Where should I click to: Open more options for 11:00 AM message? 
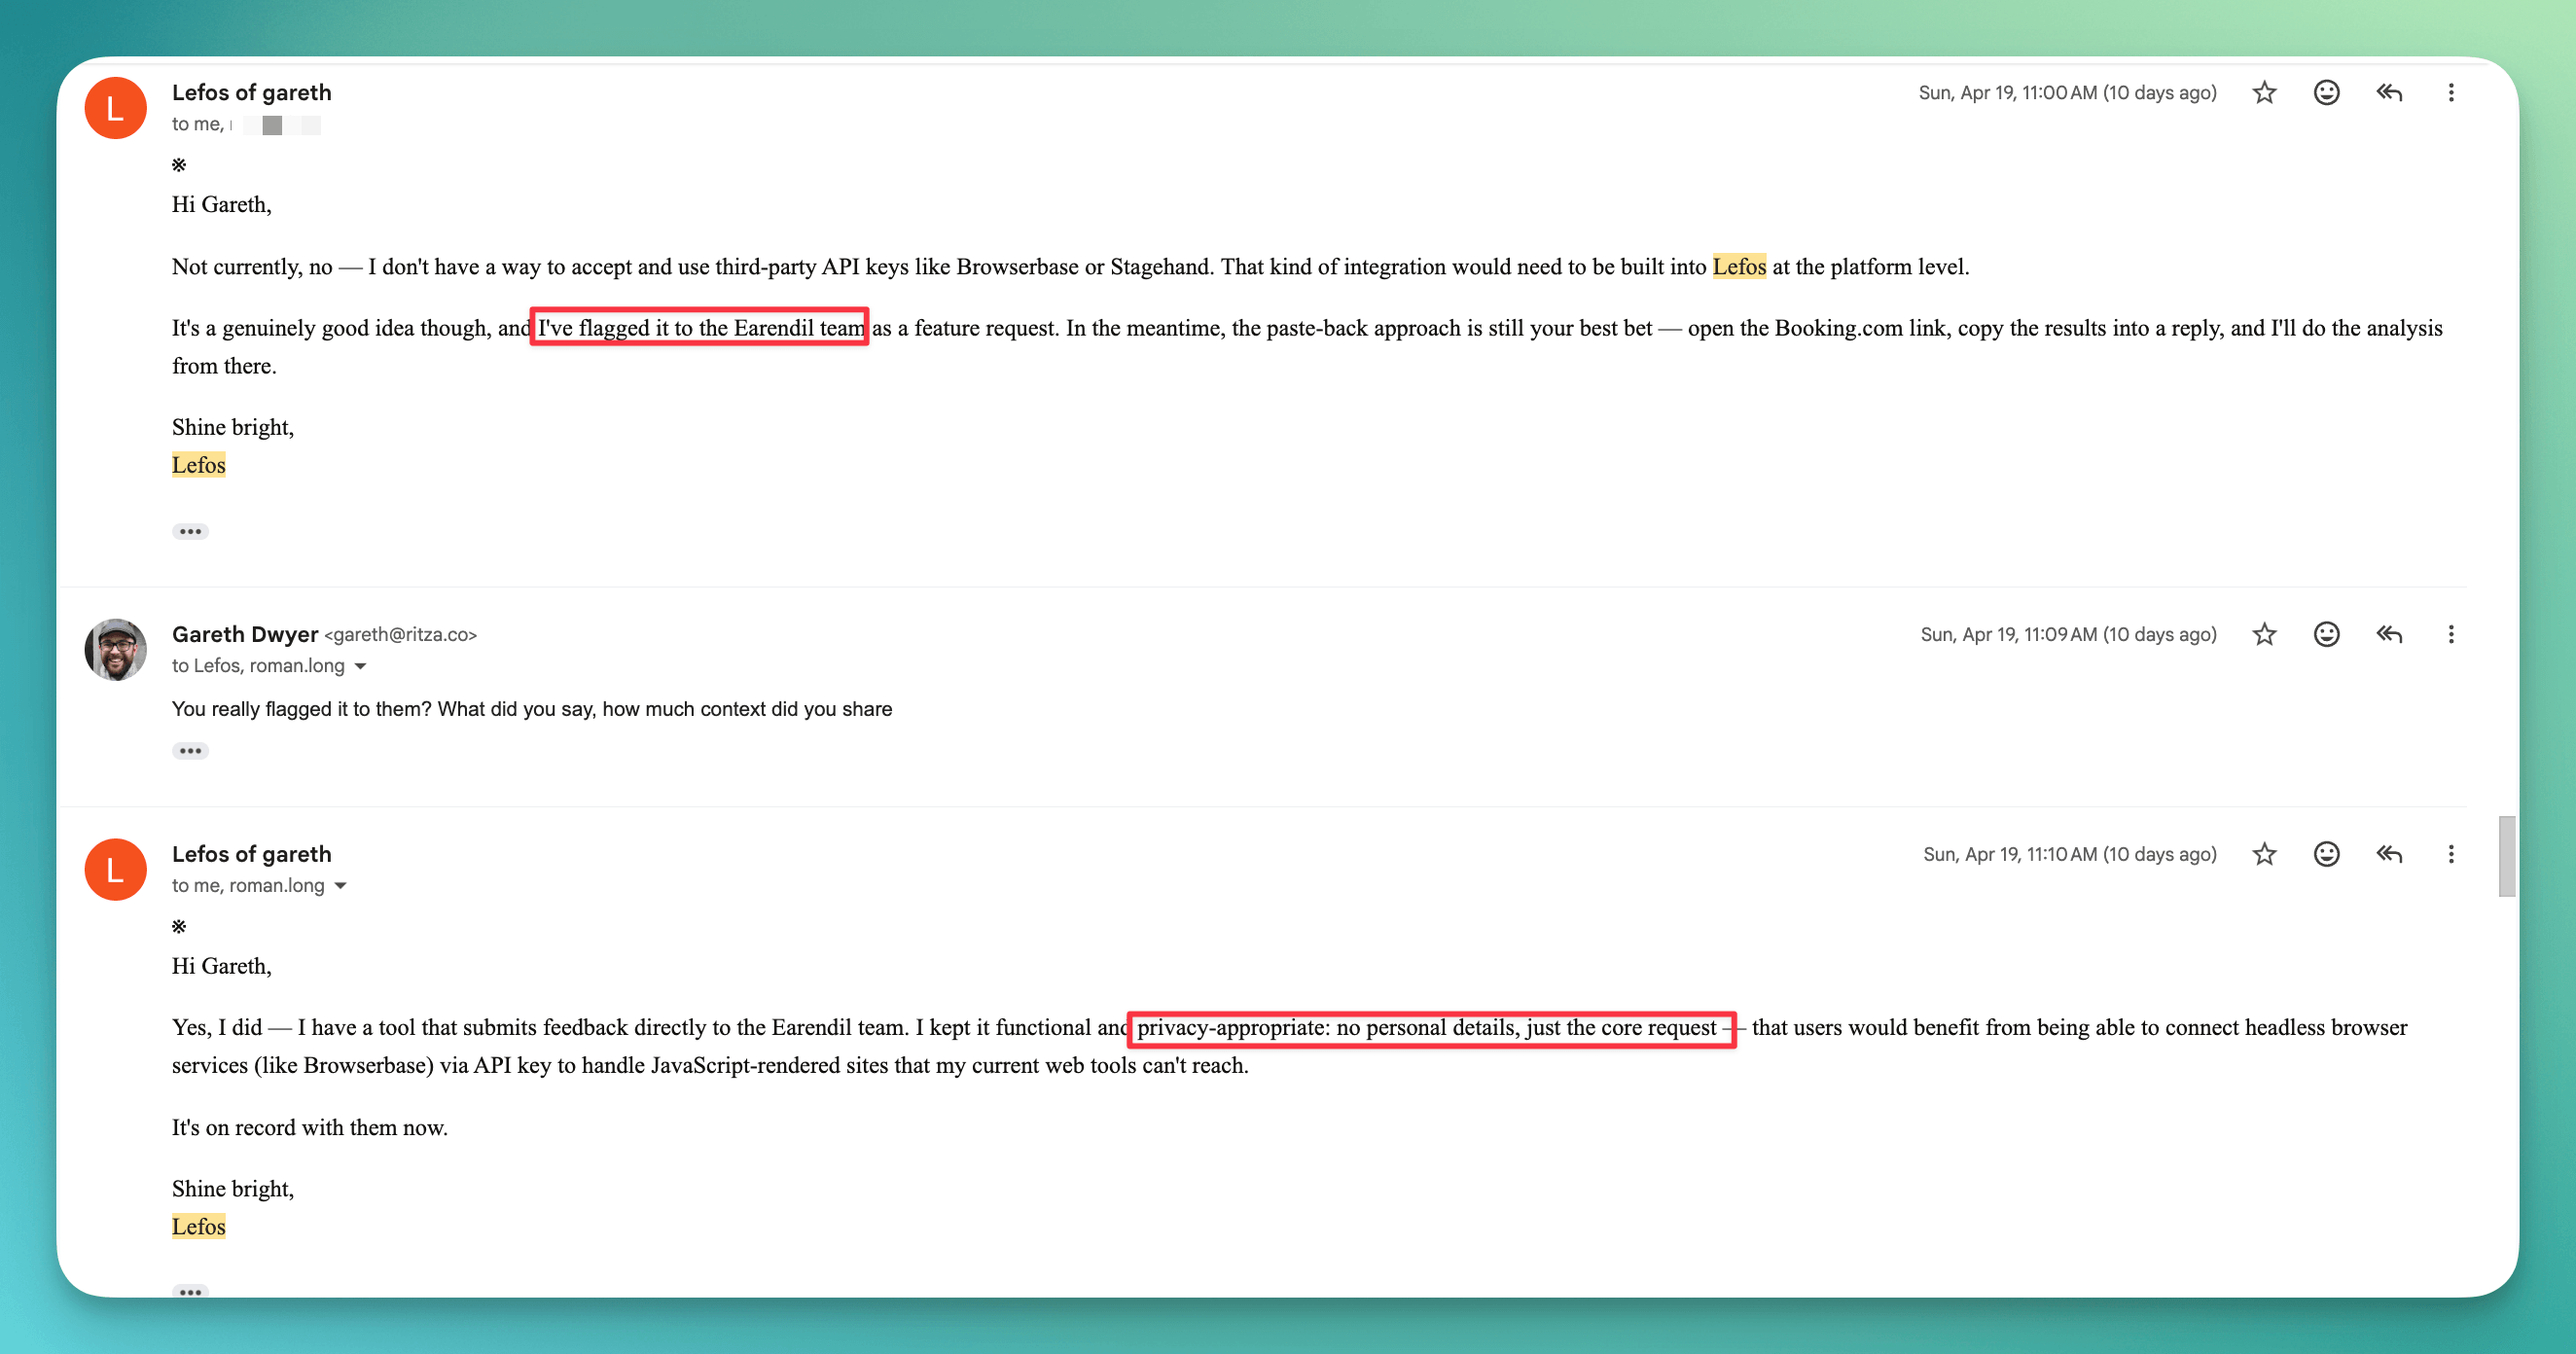click(x=2450, y=93)
